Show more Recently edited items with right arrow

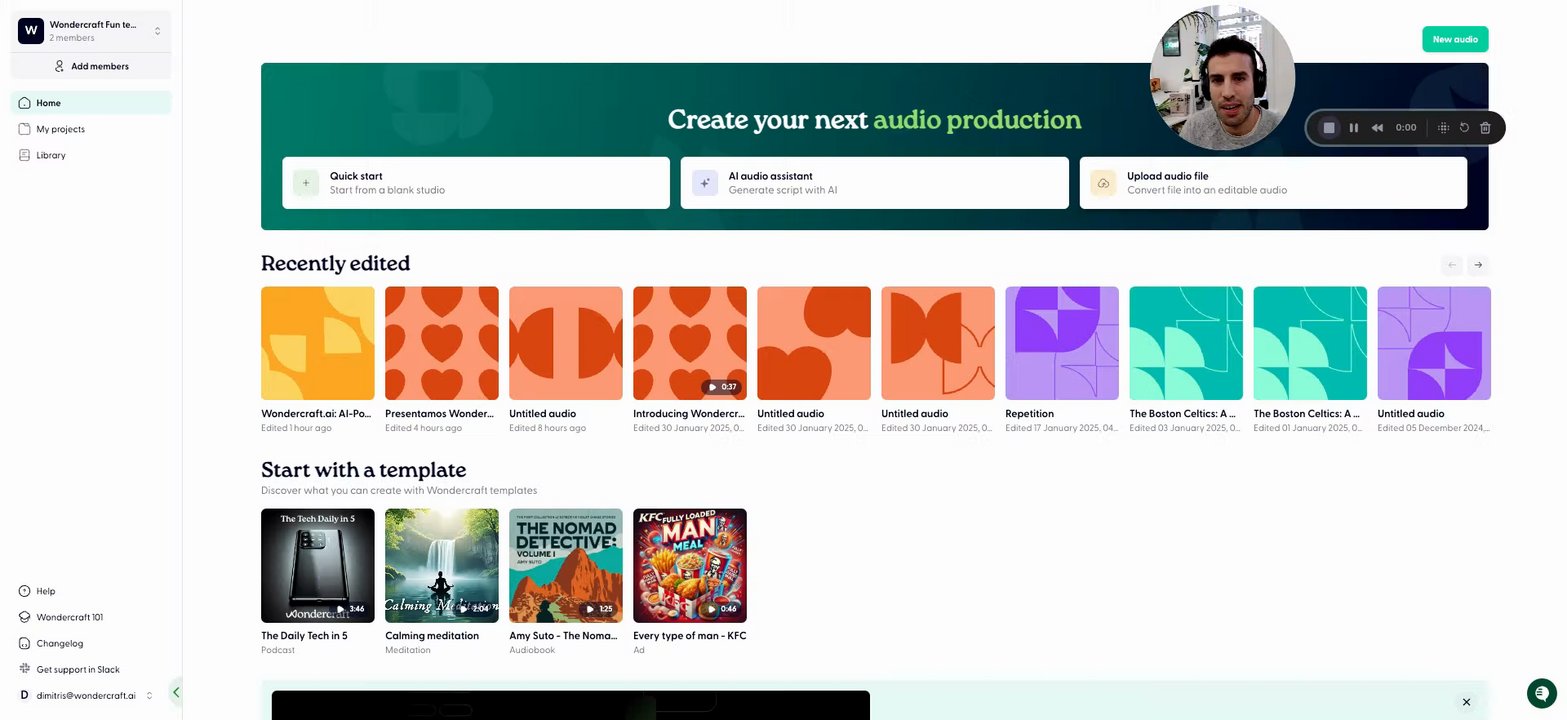1478,265
